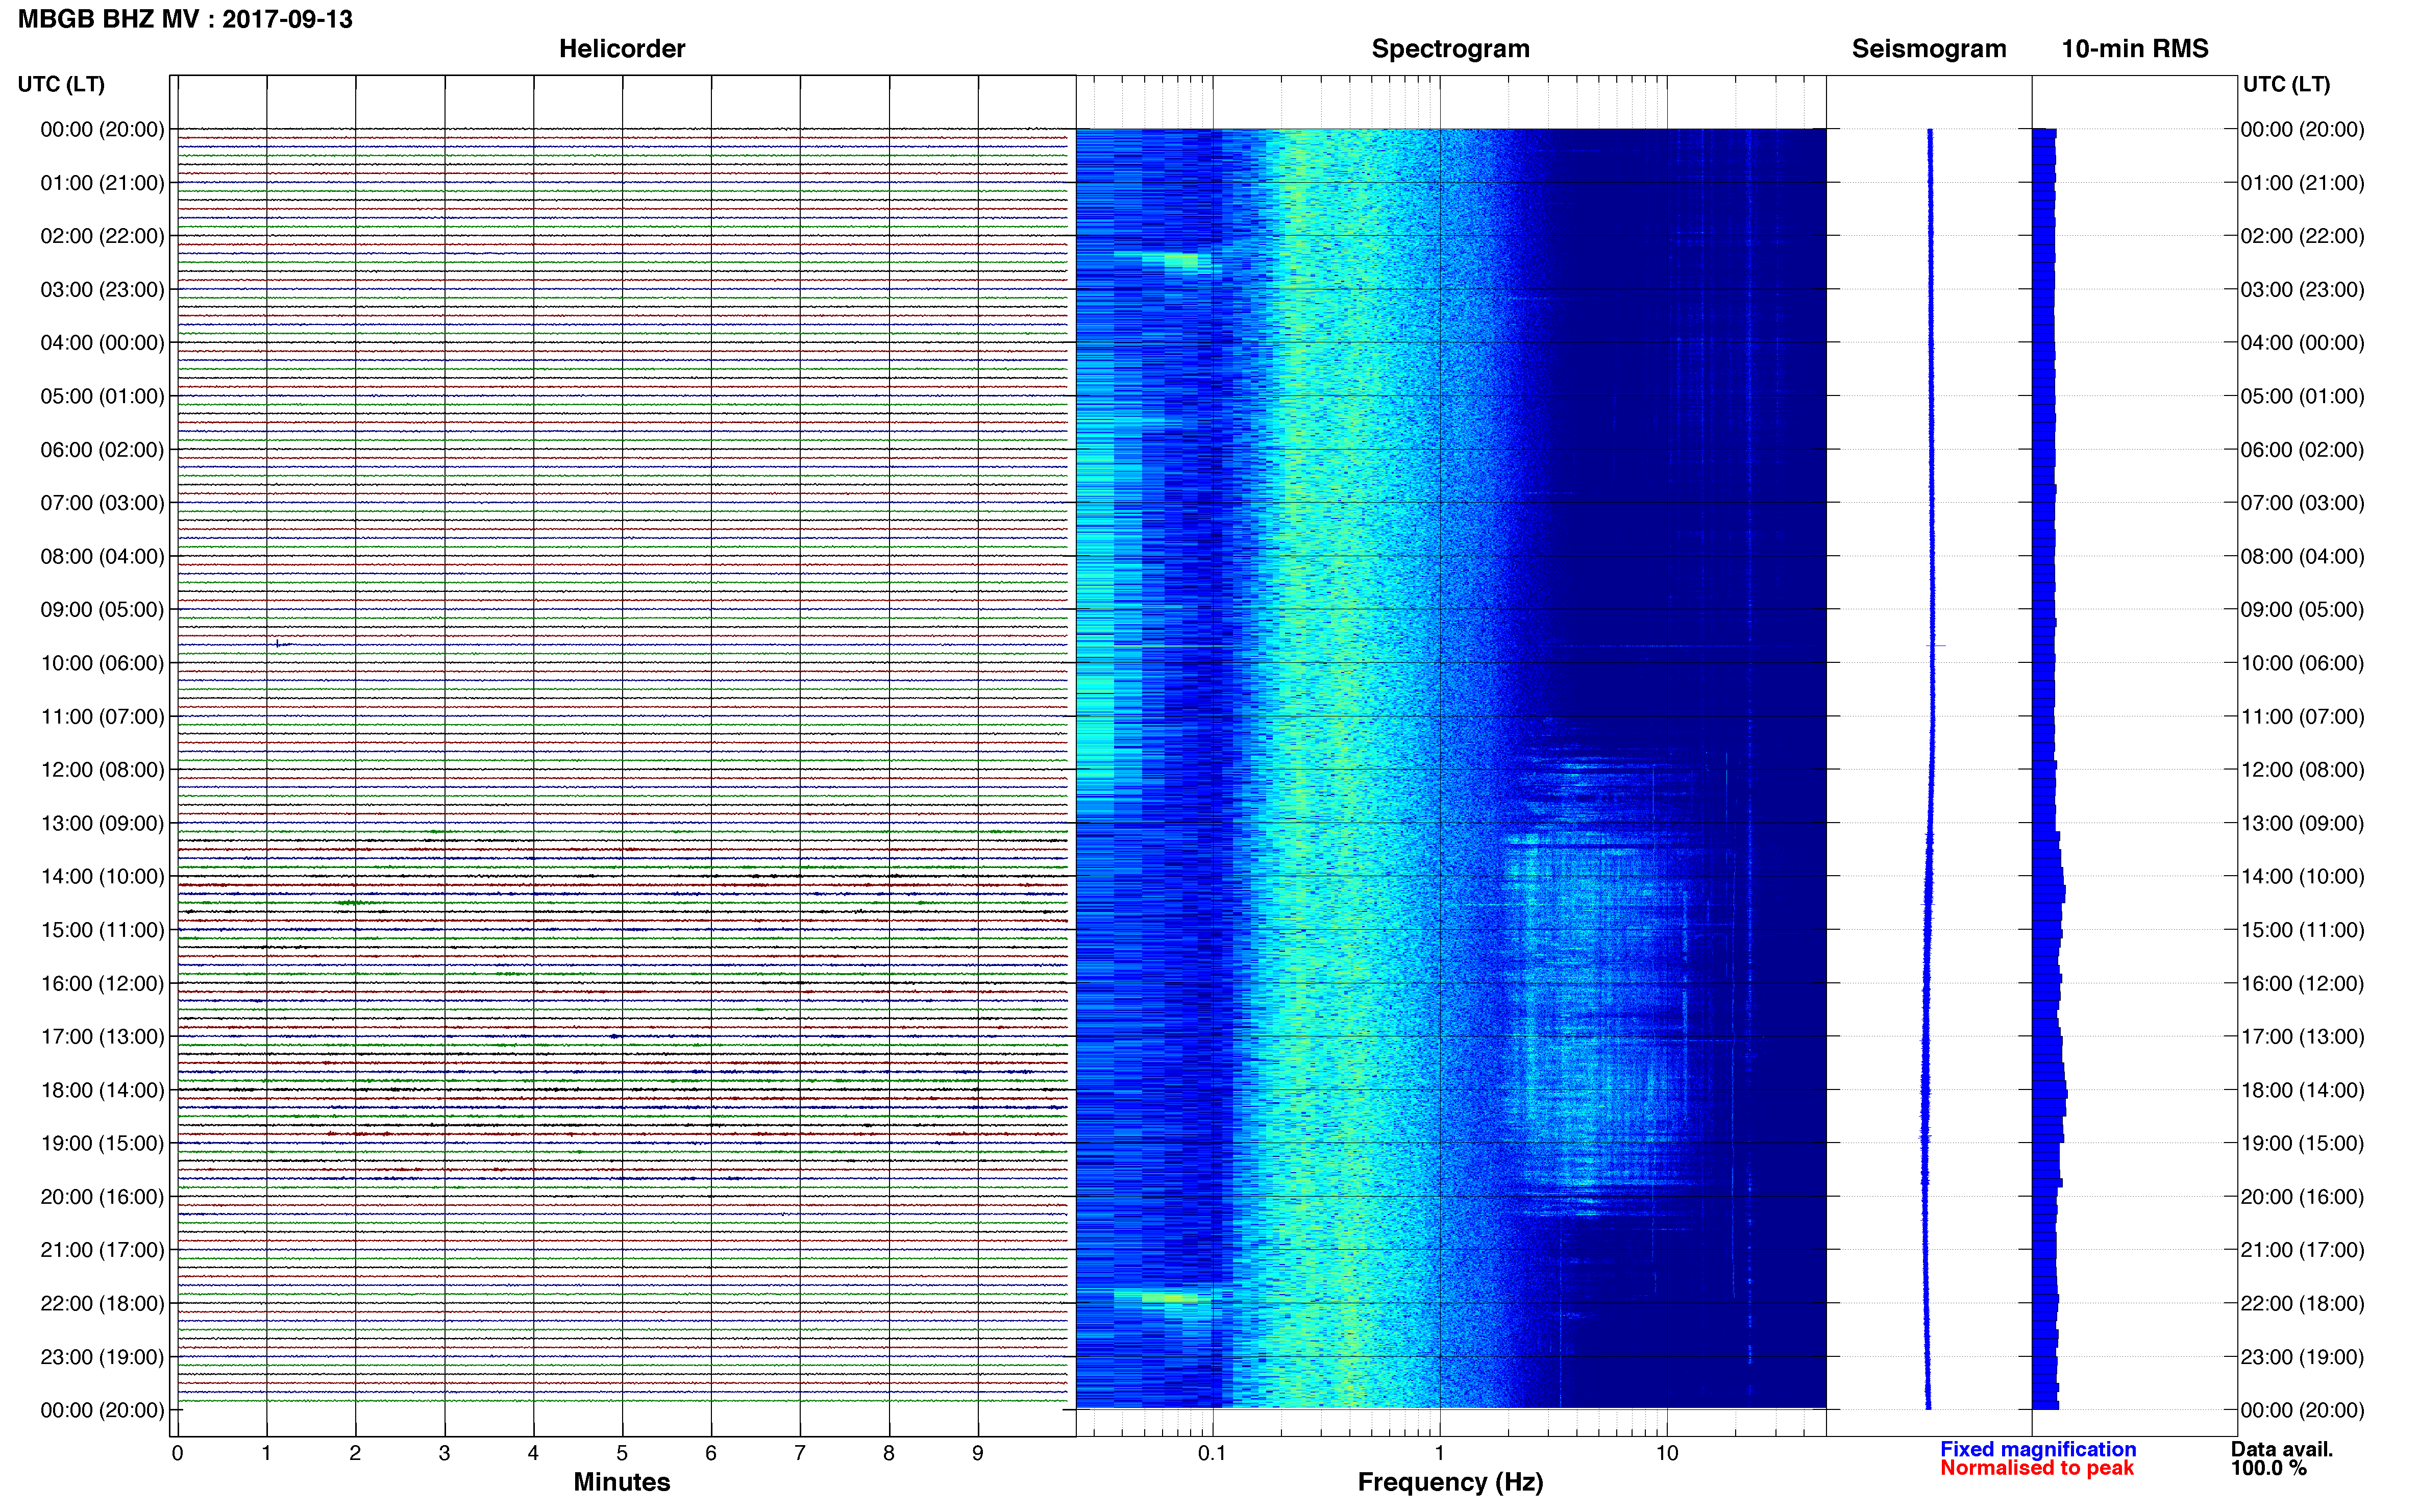Select left time label '01:00 (21:00)'
The height and width of the screenshot is (1512, 2419).
(x=102, y=183)
